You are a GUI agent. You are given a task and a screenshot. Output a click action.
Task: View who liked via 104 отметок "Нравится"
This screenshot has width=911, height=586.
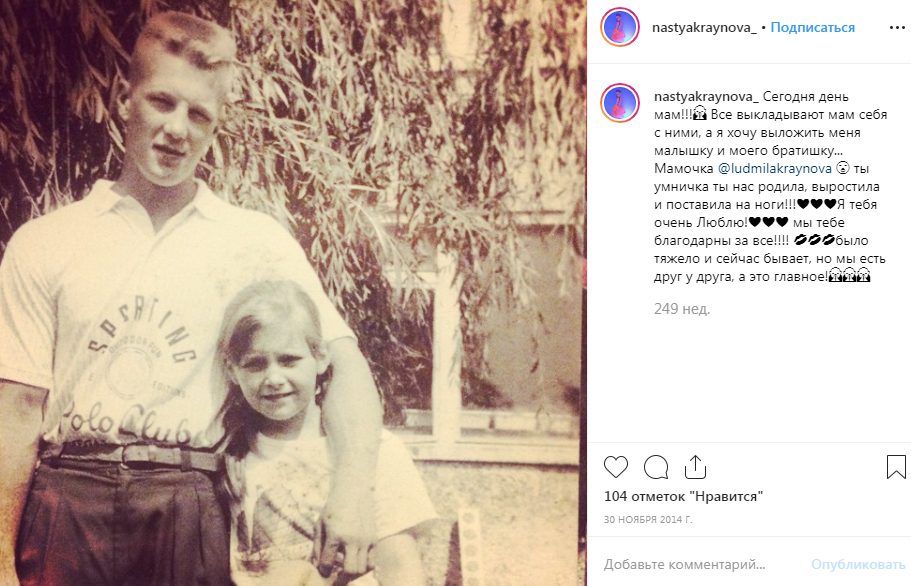683,497
